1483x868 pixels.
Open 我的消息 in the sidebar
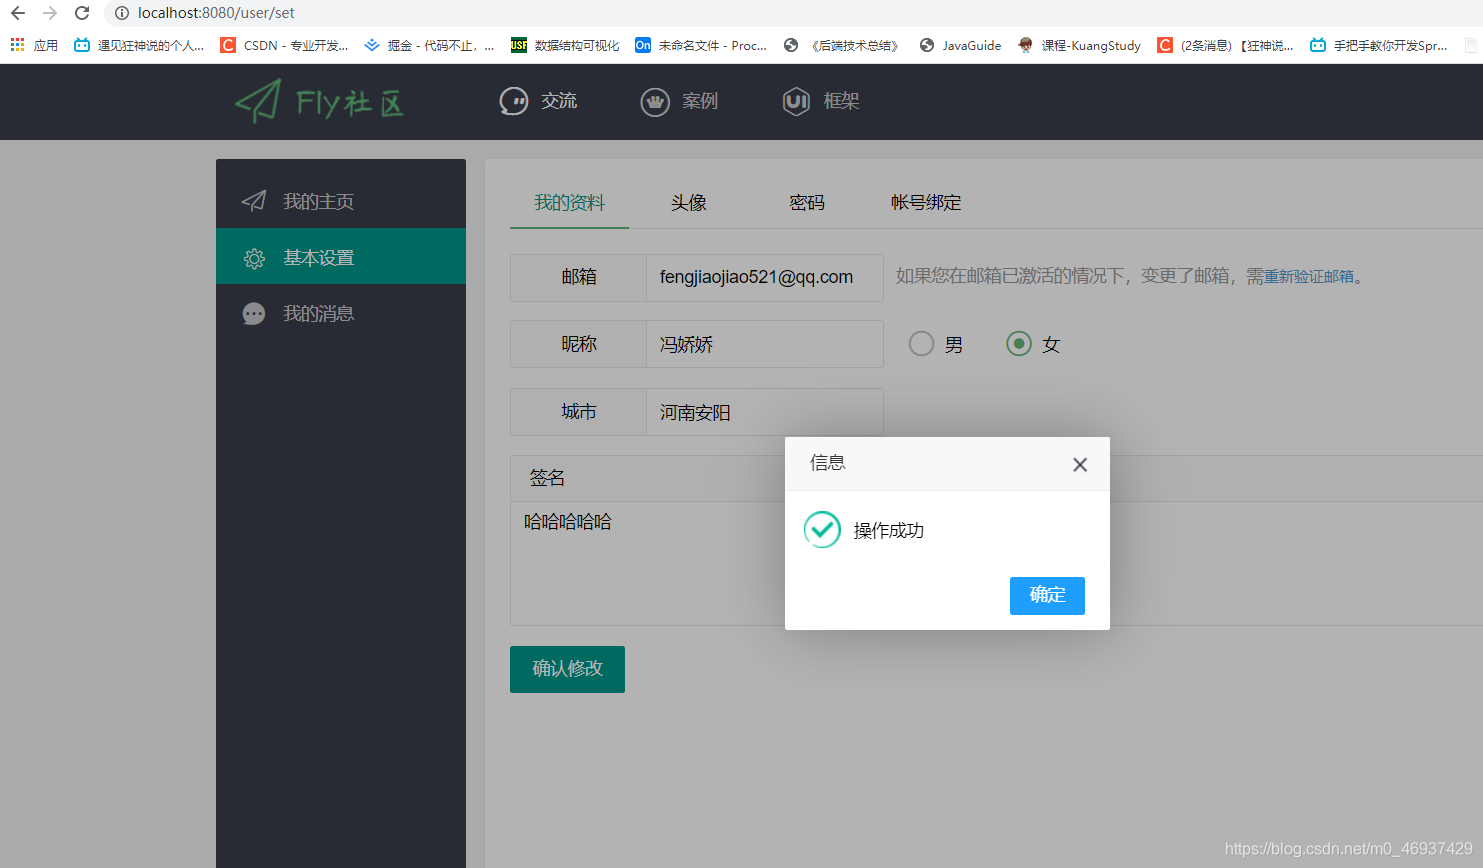coord(341,313)
